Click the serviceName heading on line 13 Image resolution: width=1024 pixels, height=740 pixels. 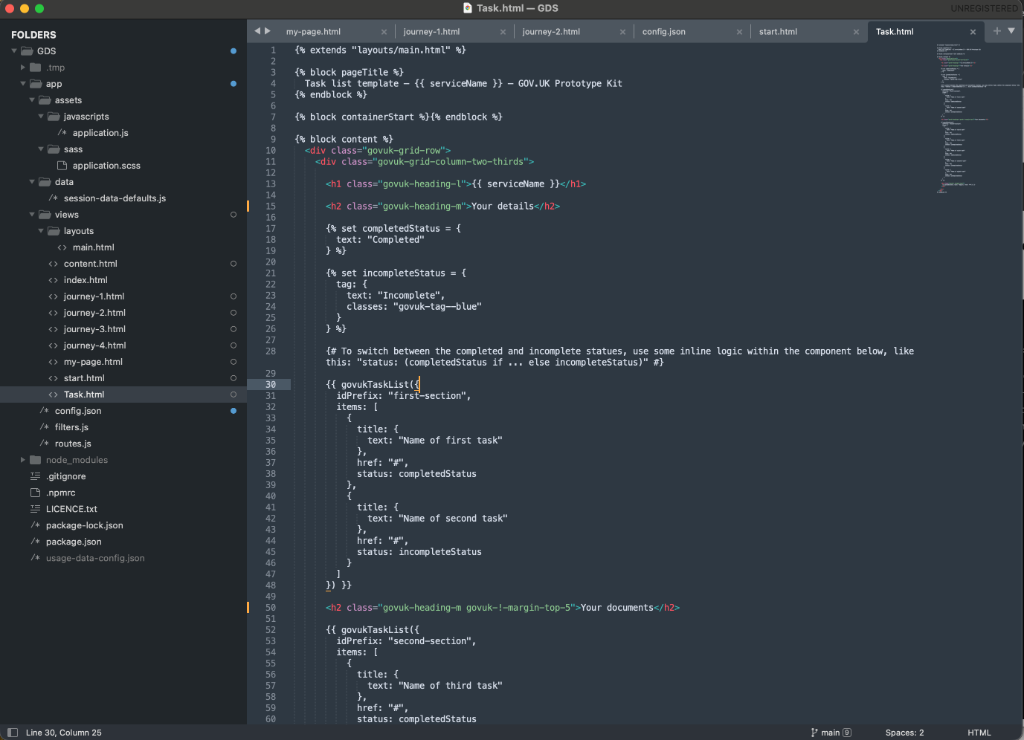(456, 184)
